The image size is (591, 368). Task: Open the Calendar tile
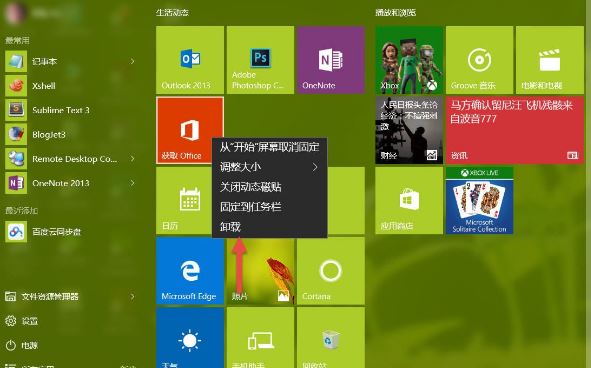[x=184, y=201]
